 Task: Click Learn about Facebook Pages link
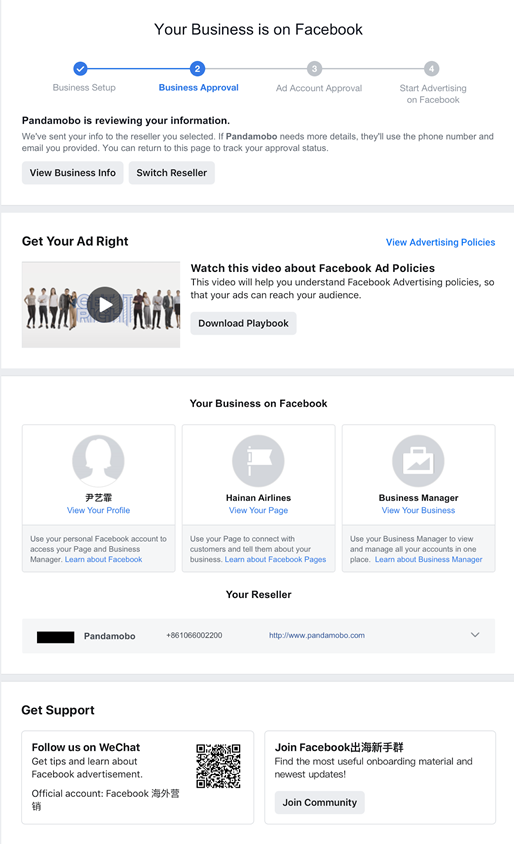click(x=275, y=560)
